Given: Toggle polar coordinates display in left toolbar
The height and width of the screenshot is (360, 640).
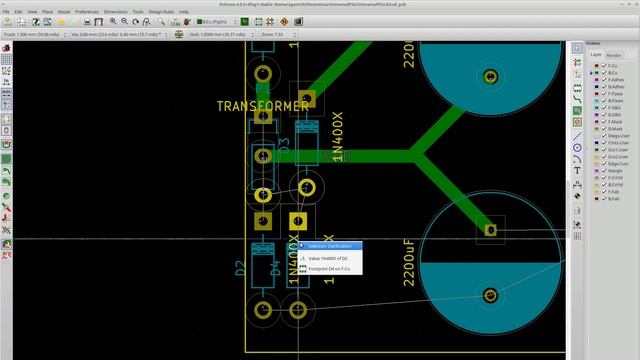Looking at the screenshot, I should pyautogui.click(x=6, y=71).
